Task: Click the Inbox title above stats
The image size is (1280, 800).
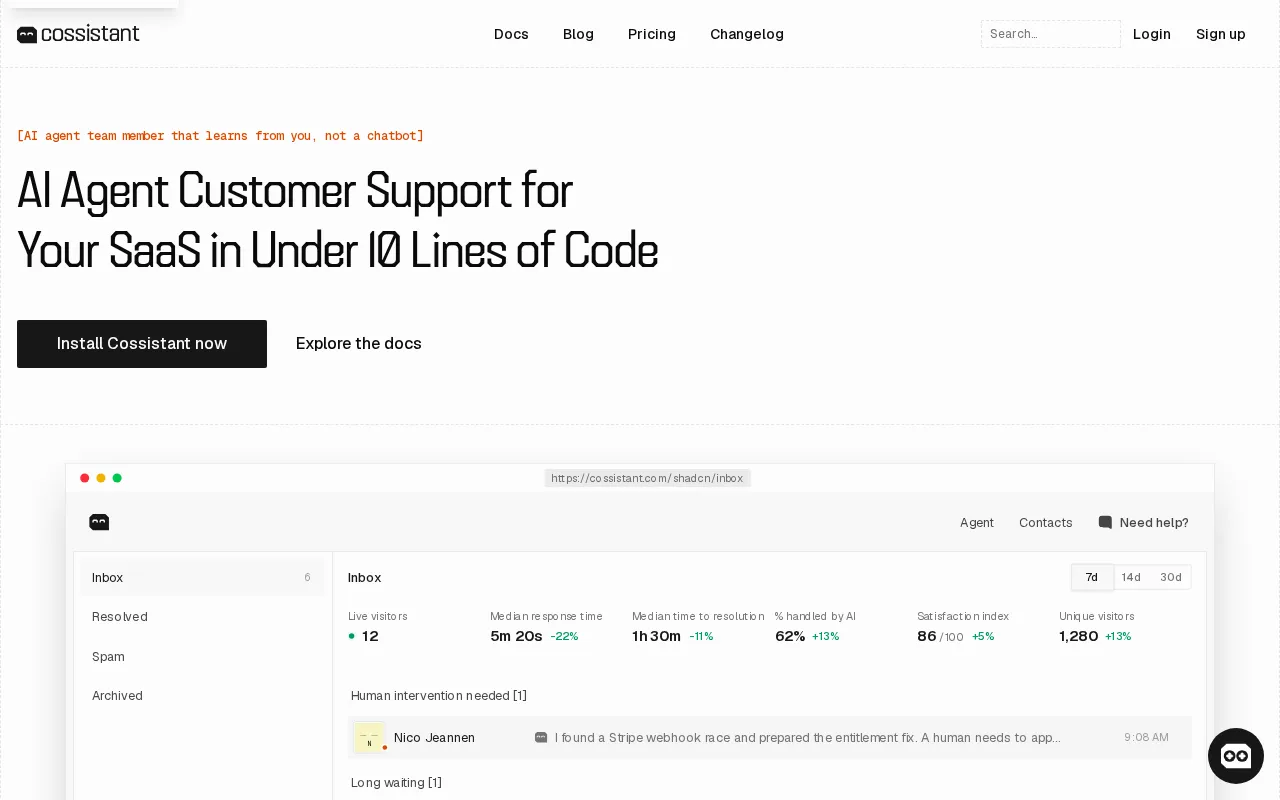Action: point(365,578)
